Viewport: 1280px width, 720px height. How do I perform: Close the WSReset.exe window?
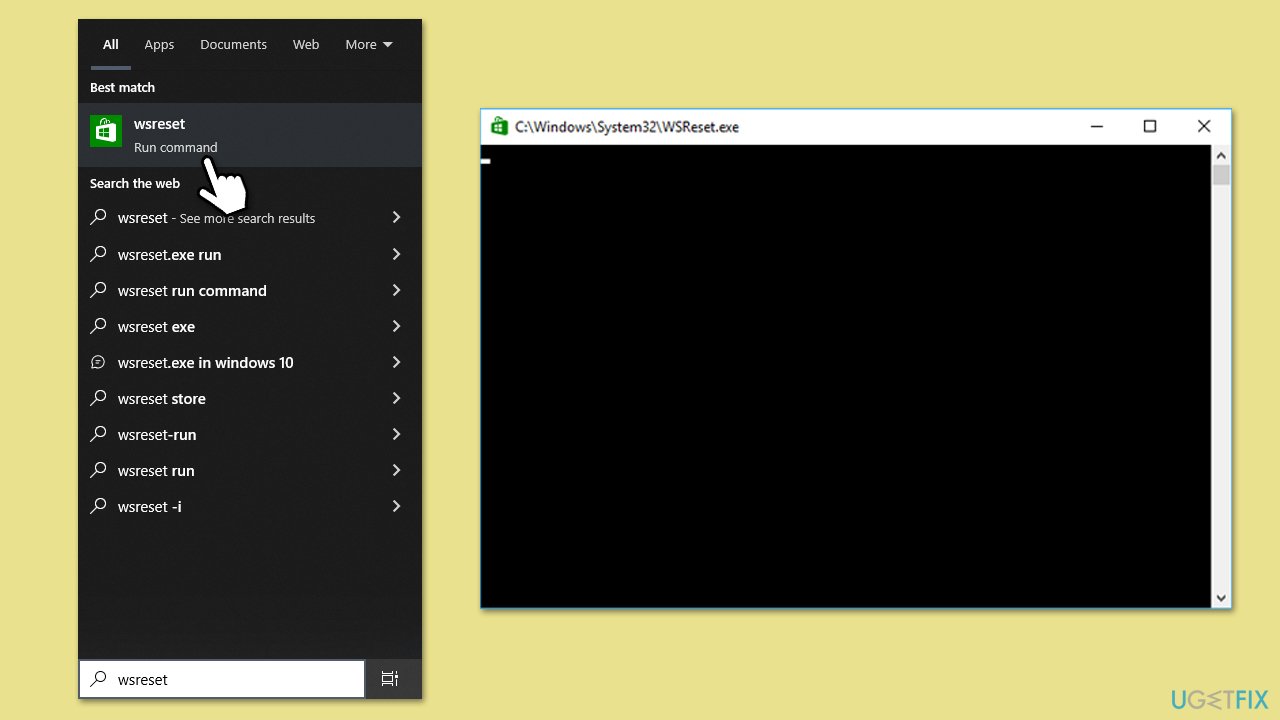1204,126
